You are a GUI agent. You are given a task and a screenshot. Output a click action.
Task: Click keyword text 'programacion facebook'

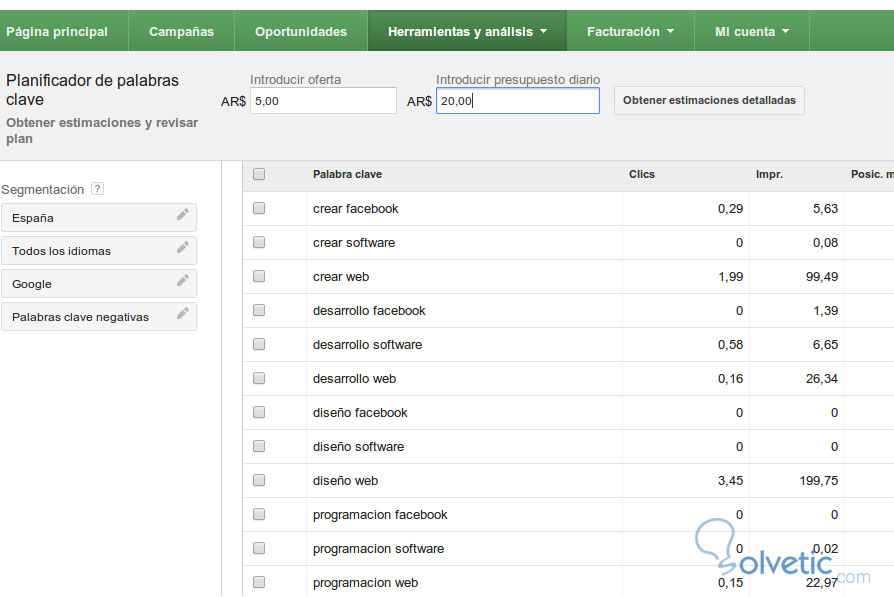click(x=380, y=515)
